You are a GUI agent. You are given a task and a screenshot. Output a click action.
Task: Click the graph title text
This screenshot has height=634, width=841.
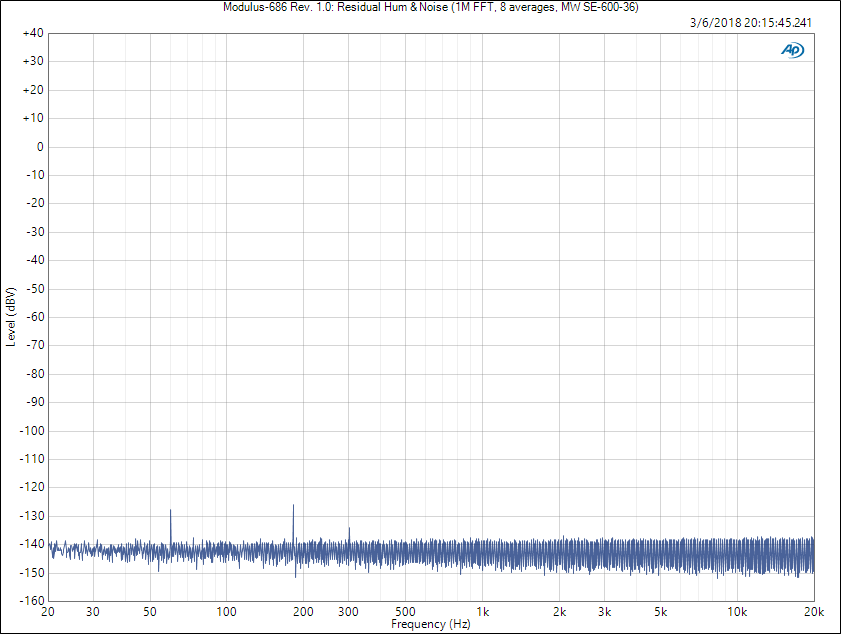(431, 7)
